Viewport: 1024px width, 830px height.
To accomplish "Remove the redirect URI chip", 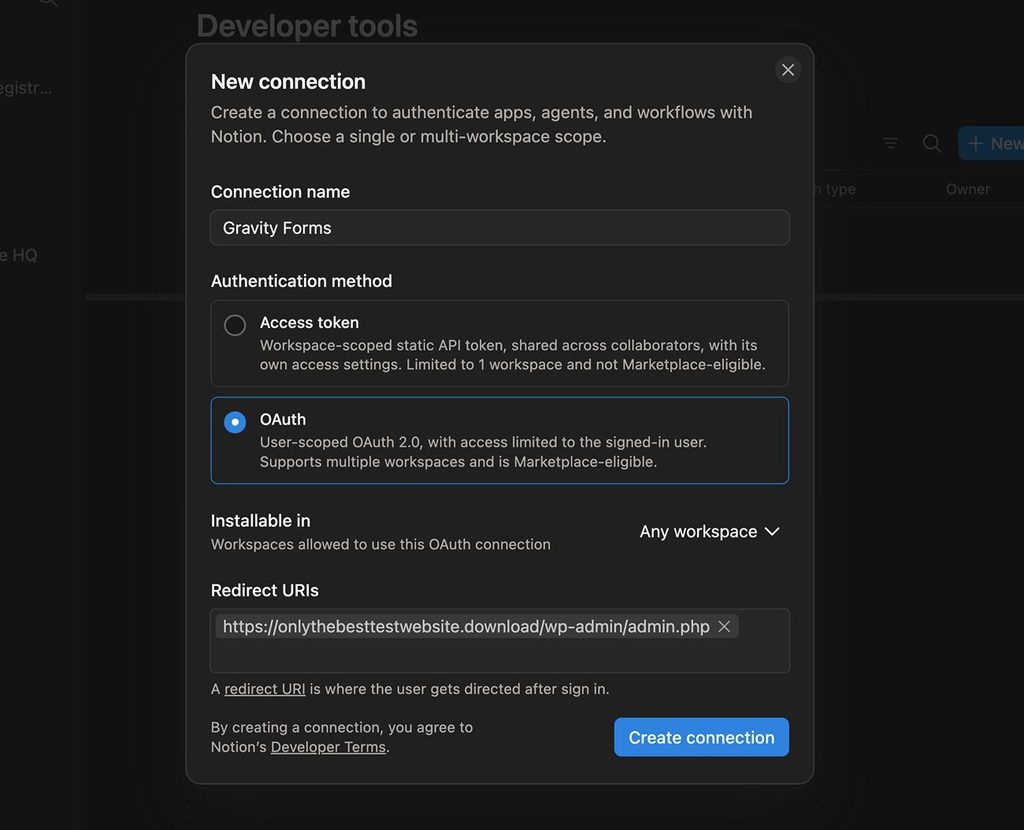I will pos(724,626).
